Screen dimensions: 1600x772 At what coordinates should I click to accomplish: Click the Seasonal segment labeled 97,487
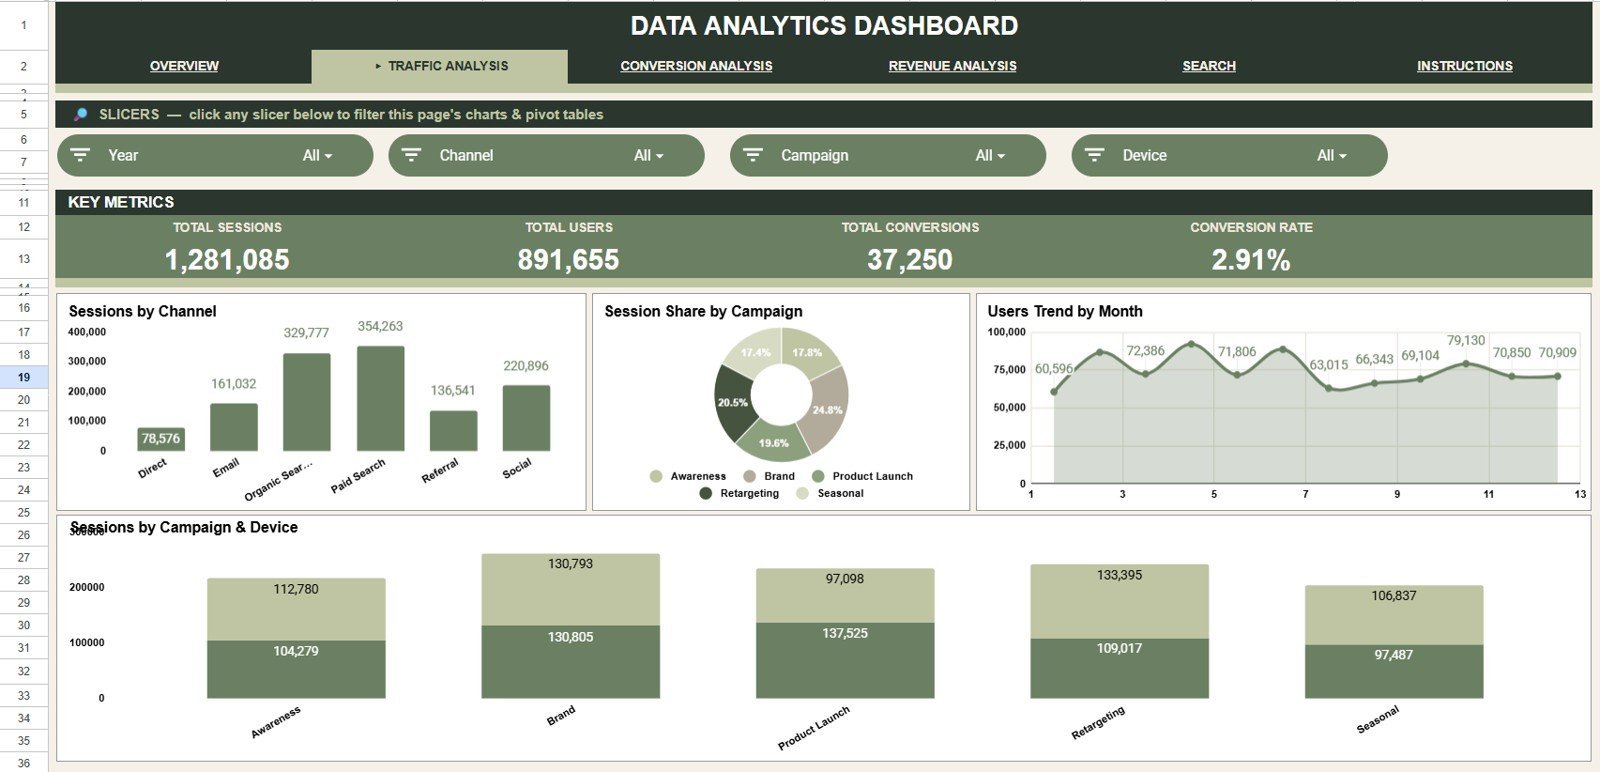pyautogui.click(x=1394, y=671)
